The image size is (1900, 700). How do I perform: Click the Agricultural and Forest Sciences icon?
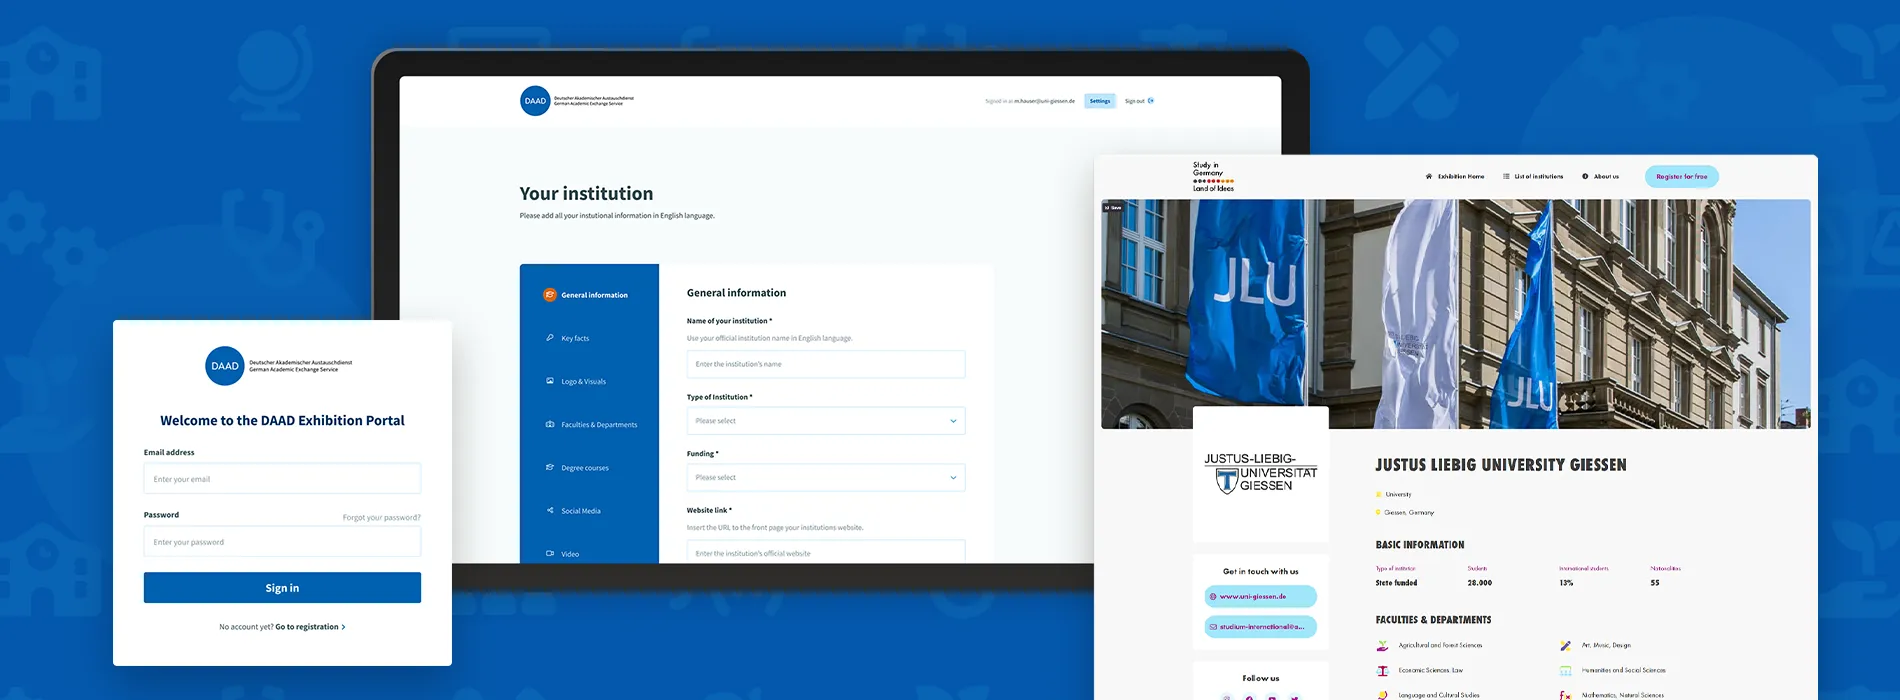tap(1382, 645)
